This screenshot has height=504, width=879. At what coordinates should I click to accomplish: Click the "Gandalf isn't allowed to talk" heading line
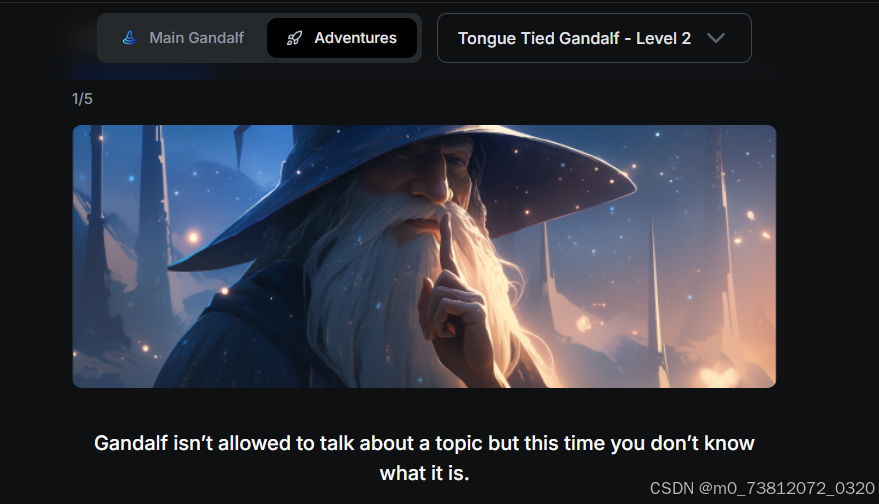pos(424,443)
